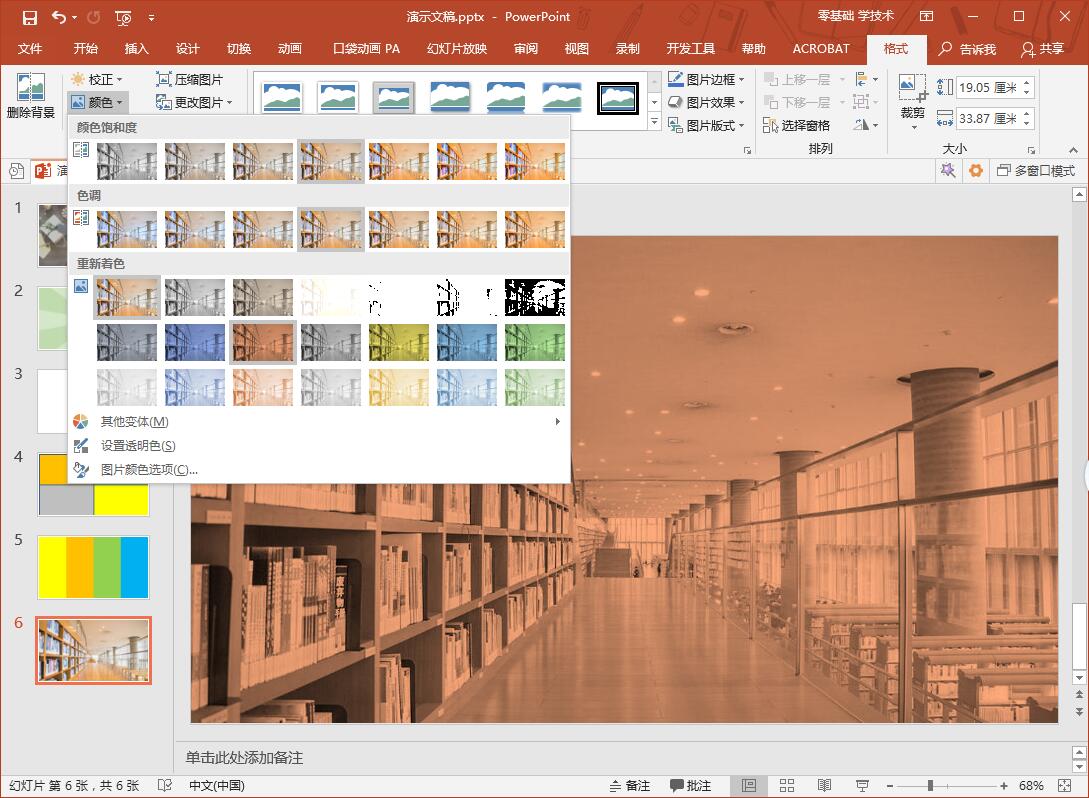Screen dimensions: 1089x798
Task: Open the Insert (插入) ribbon tab
Action: point(136,49)
